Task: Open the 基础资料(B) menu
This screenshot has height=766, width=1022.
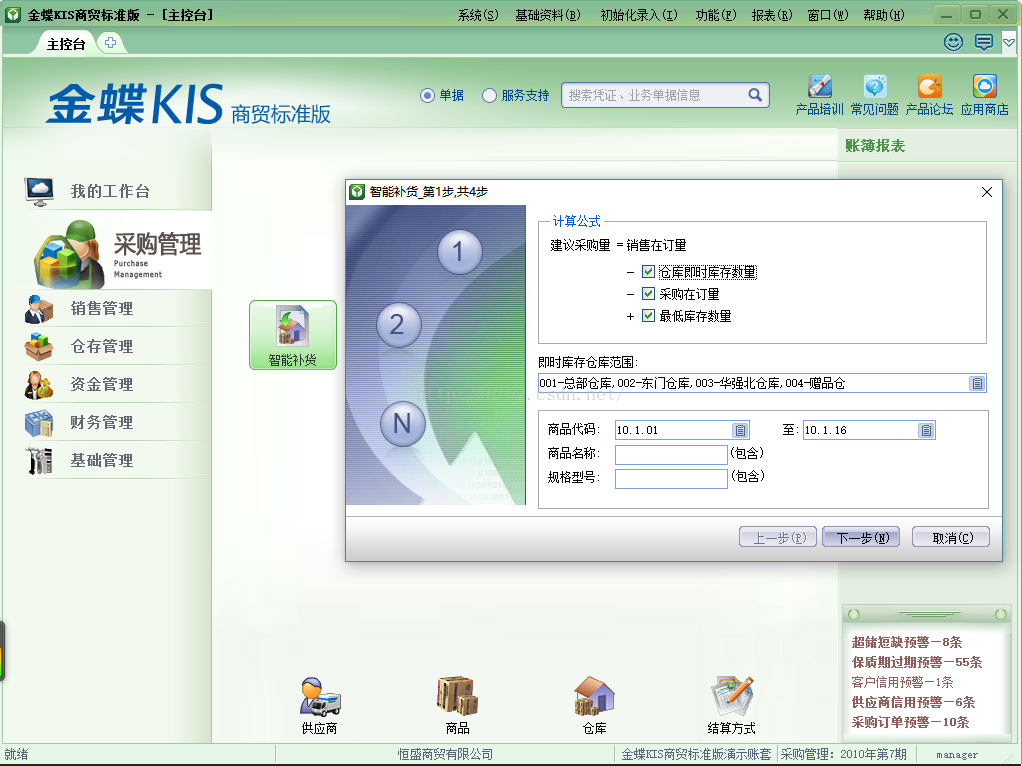Action: 548,15
